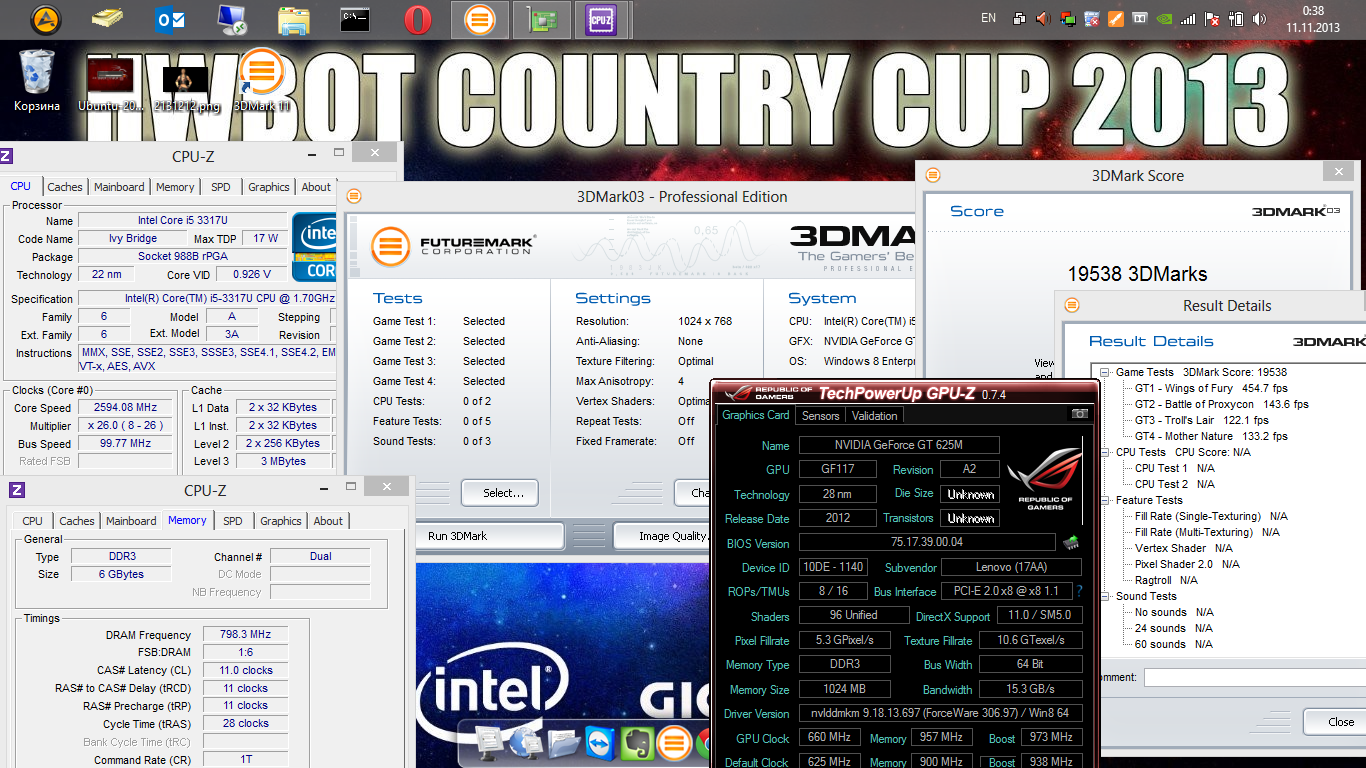This screenshot has width=1366, height=768.
Task: Open the Sensors tab in GPU-Z
Action: click(x=821, y=415)
